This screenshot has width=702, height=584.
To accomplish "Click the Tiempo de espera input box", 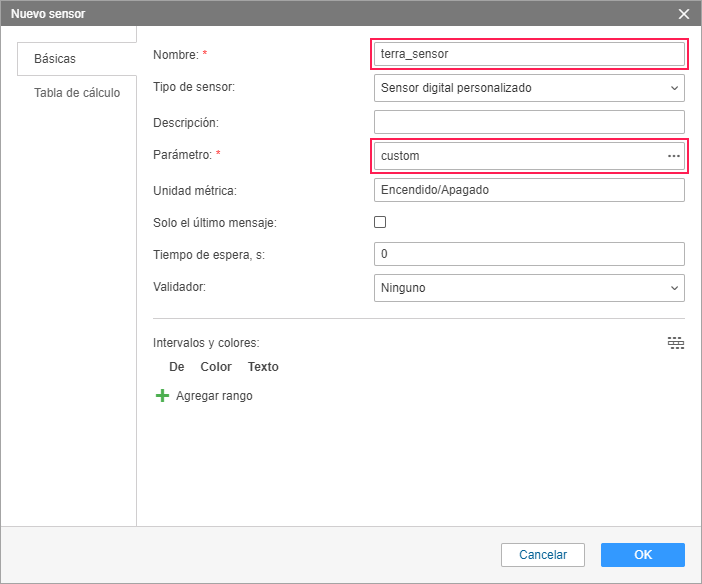I will [x=528, y=254].
